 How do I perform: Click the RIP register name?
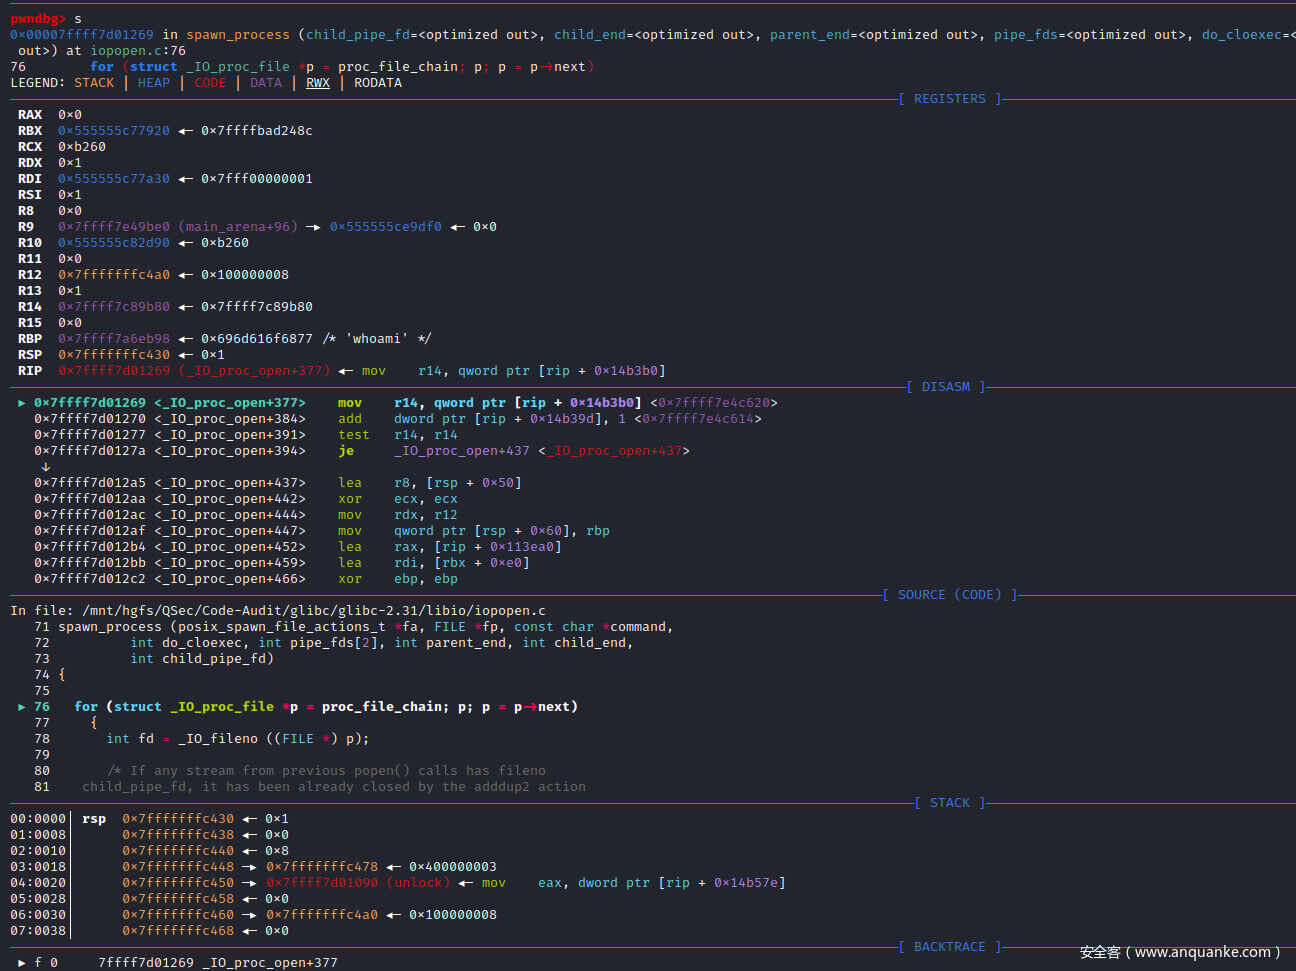tap(30, 371)
